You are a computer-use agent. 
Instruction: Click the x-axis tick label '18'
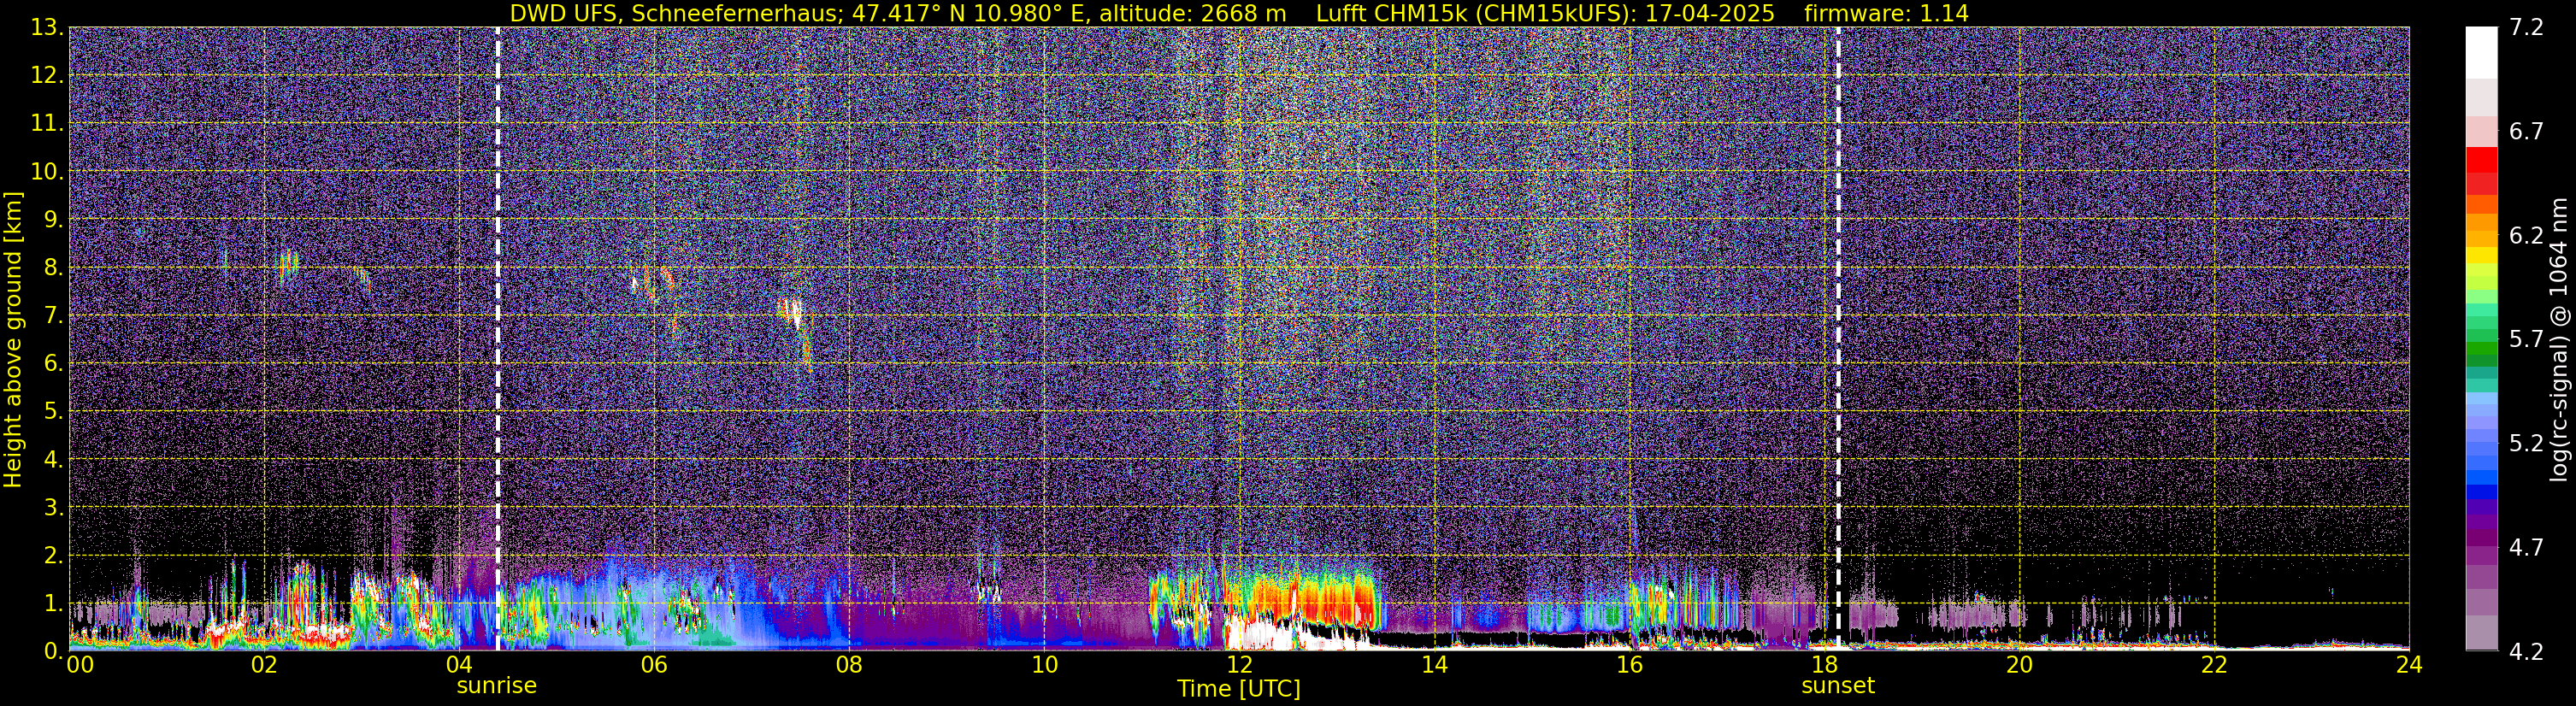[x=1824, y=665]
